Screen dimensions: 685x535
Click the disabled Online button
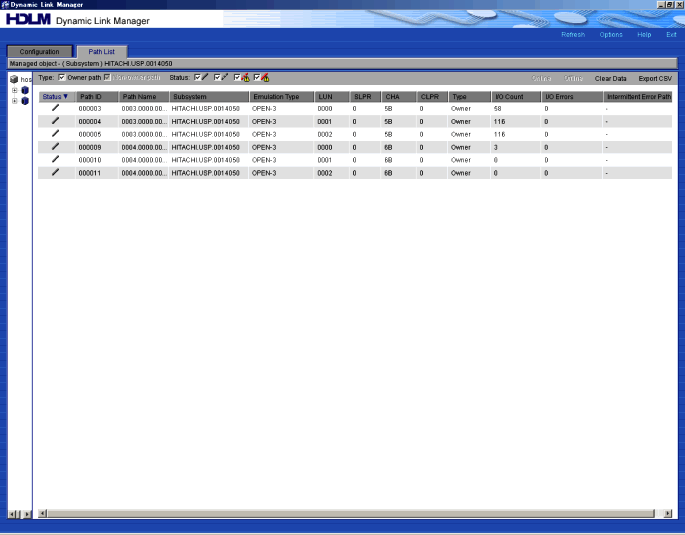541,79
